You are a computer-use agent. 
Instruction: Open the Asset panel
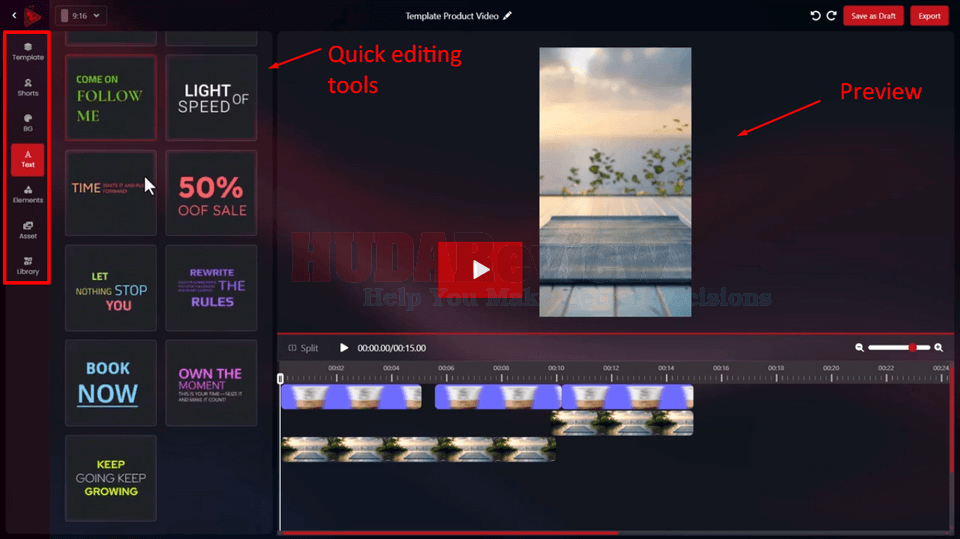[x=28, y=230]
